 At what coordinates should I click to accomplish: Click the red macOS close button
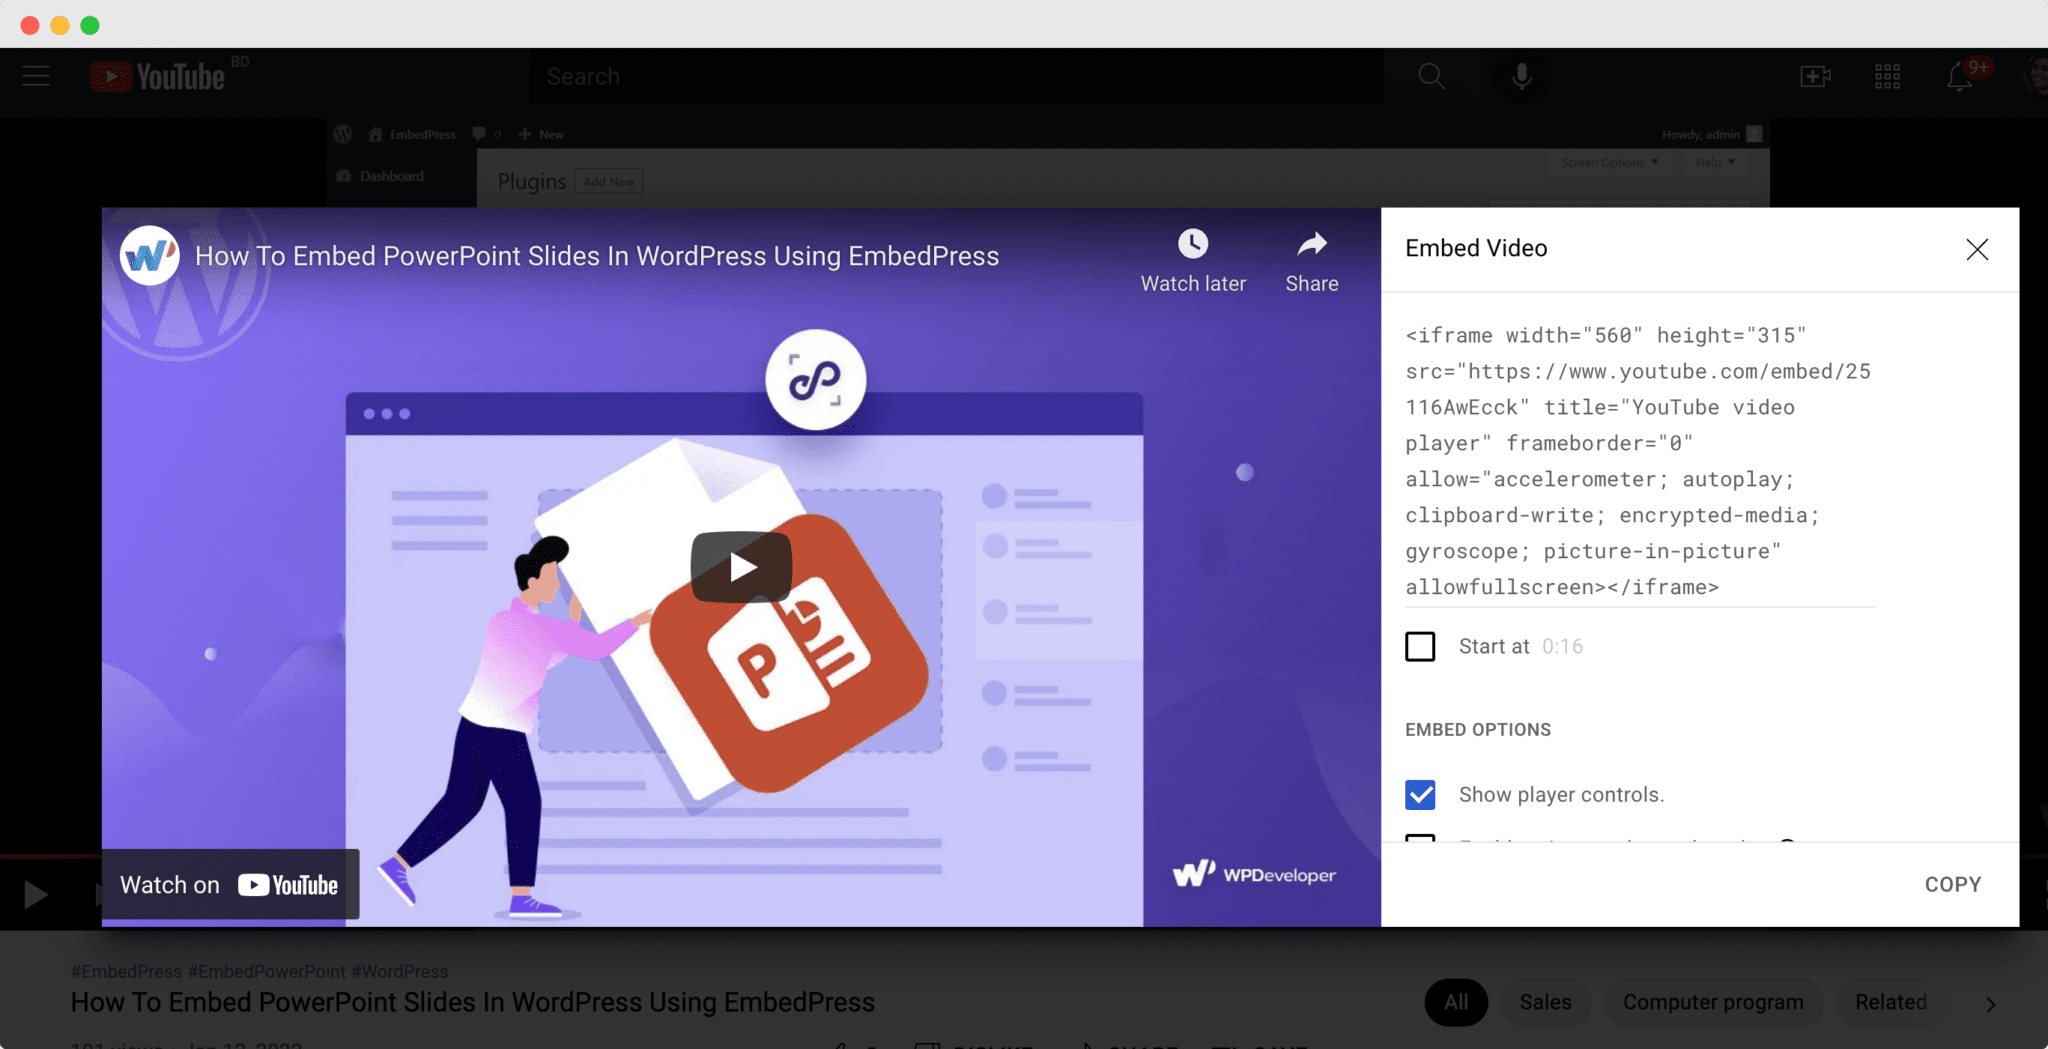coord(30,25)
